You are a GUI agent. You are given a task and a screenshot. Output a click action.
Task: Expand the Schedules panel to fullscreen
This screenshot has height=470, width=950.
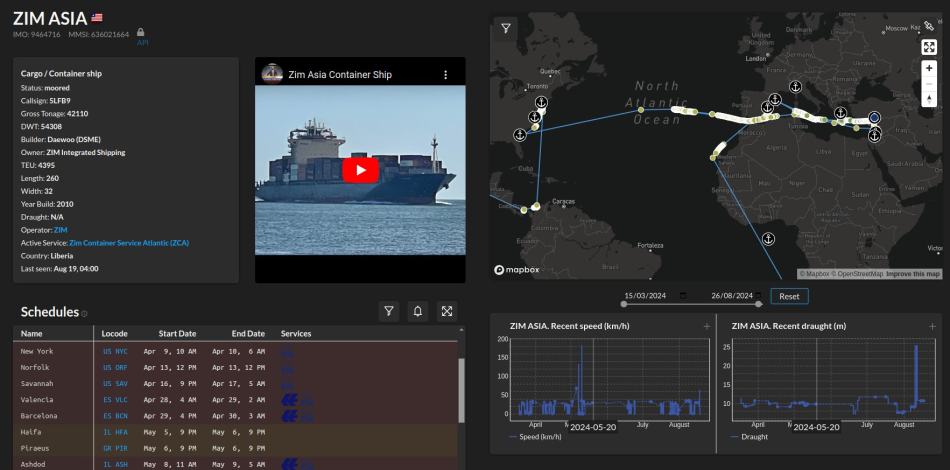pos(447,311)
